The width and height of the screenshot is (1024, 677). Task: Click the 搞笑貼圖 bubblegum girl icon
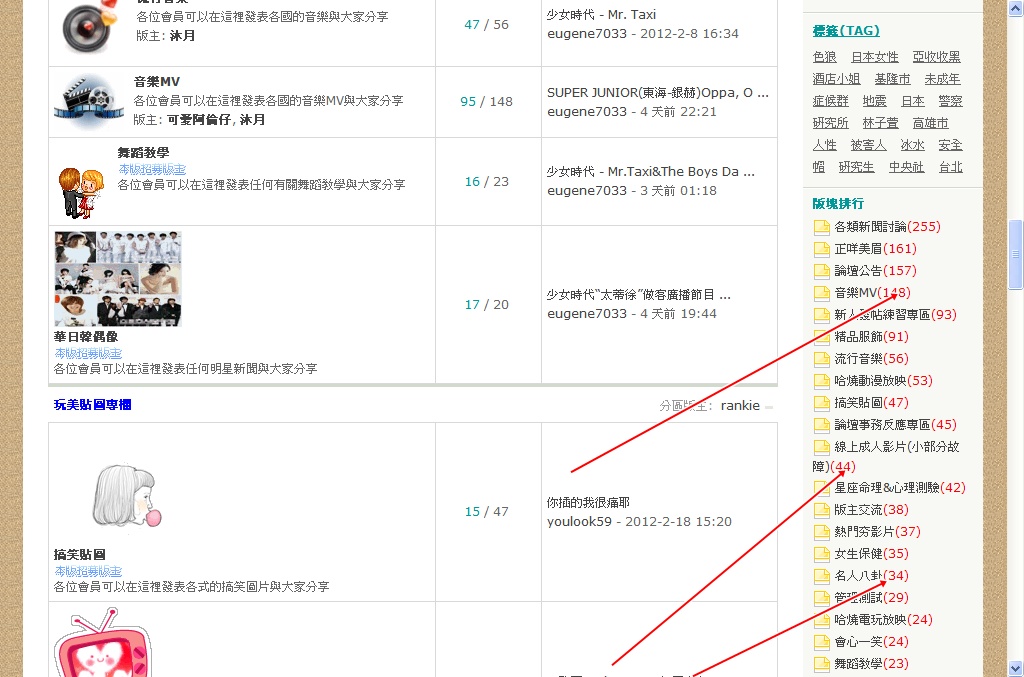[x=126, y=496]
